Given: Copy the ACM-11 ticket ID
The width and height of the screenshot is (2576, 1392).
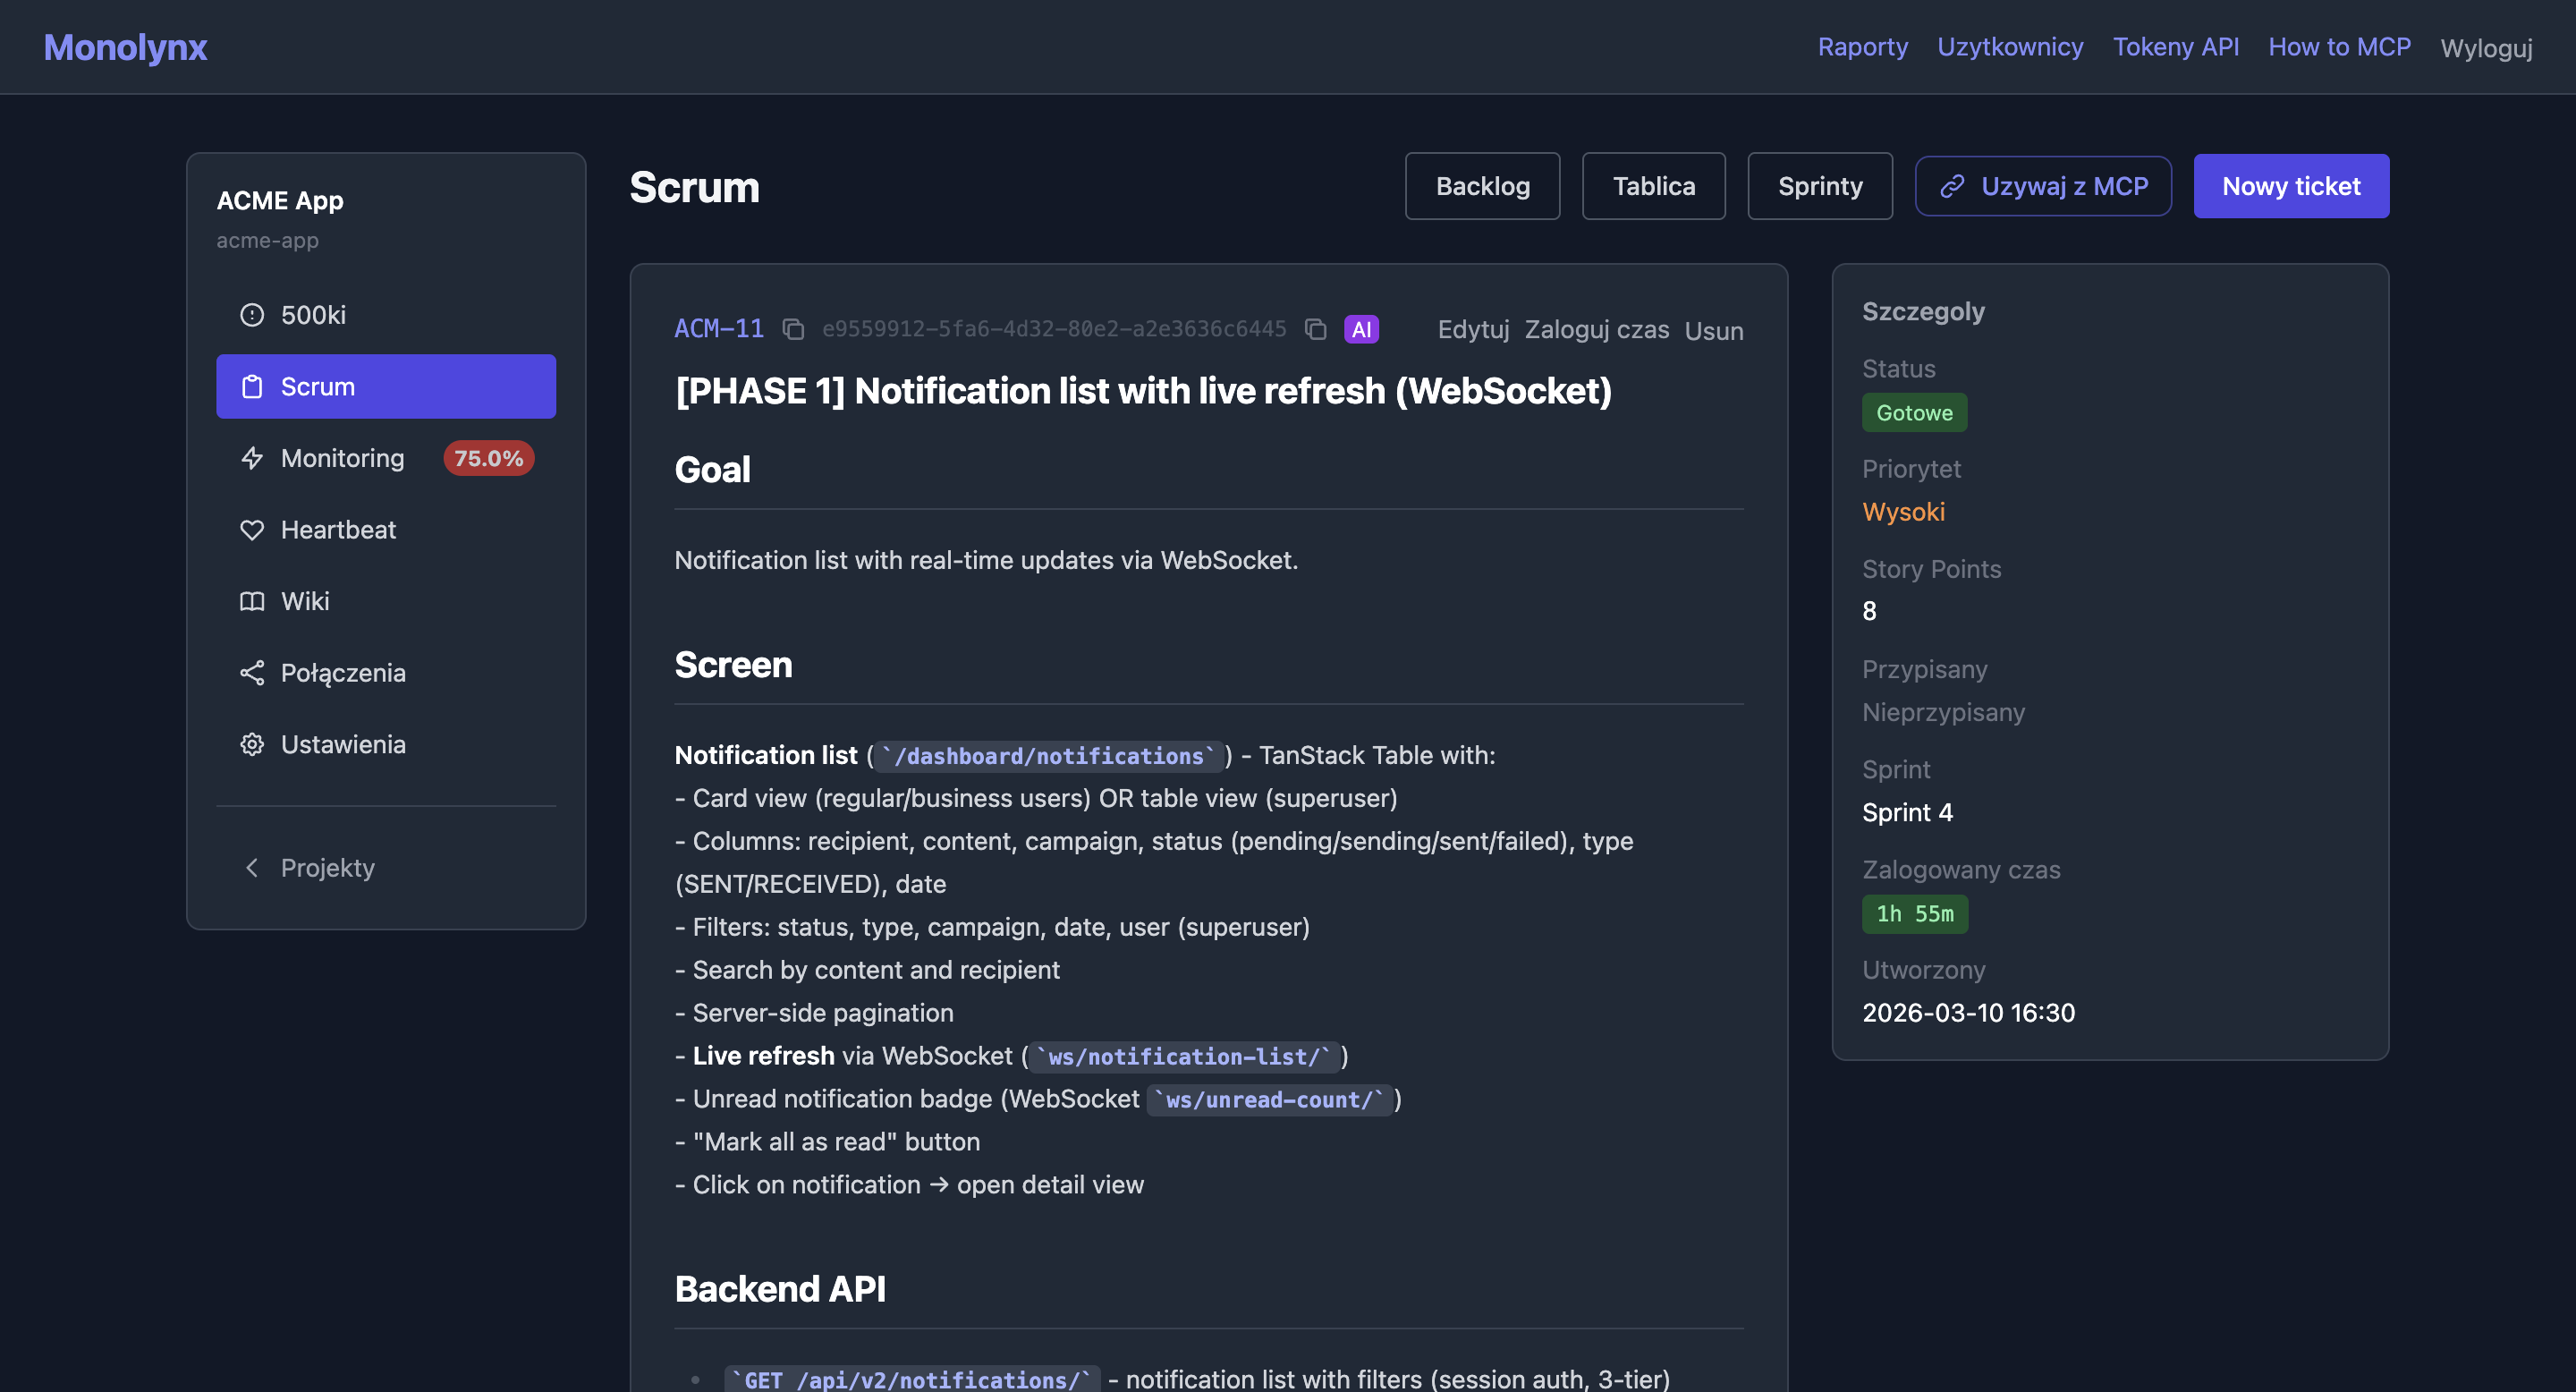Looking at the screenshot, I should pos(794,328).
